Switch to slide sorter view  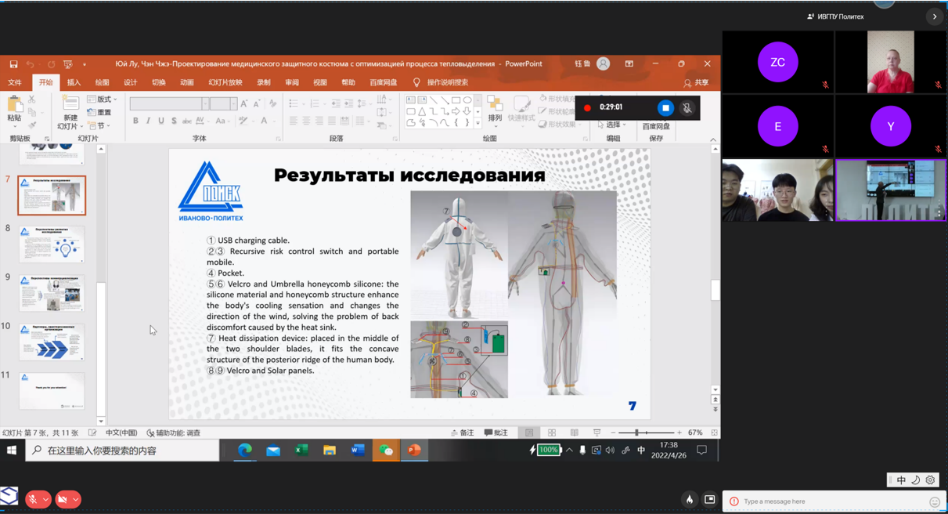(x=551, y=433)
